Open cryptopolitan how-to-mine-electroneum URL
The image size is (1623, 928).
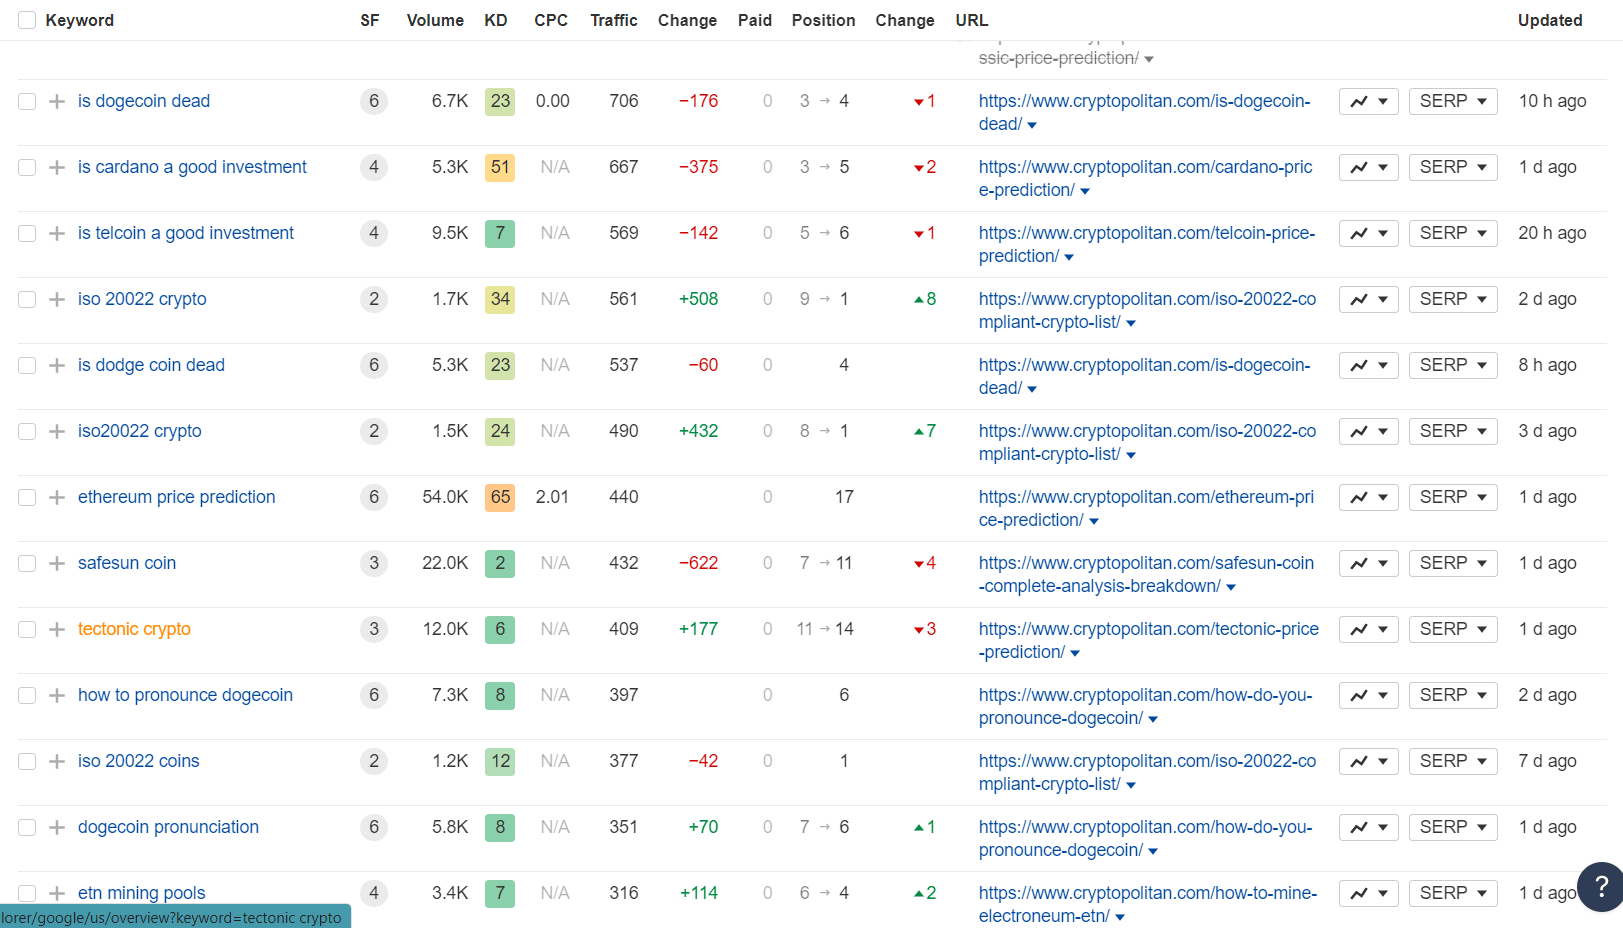(x=1148, y=904)
